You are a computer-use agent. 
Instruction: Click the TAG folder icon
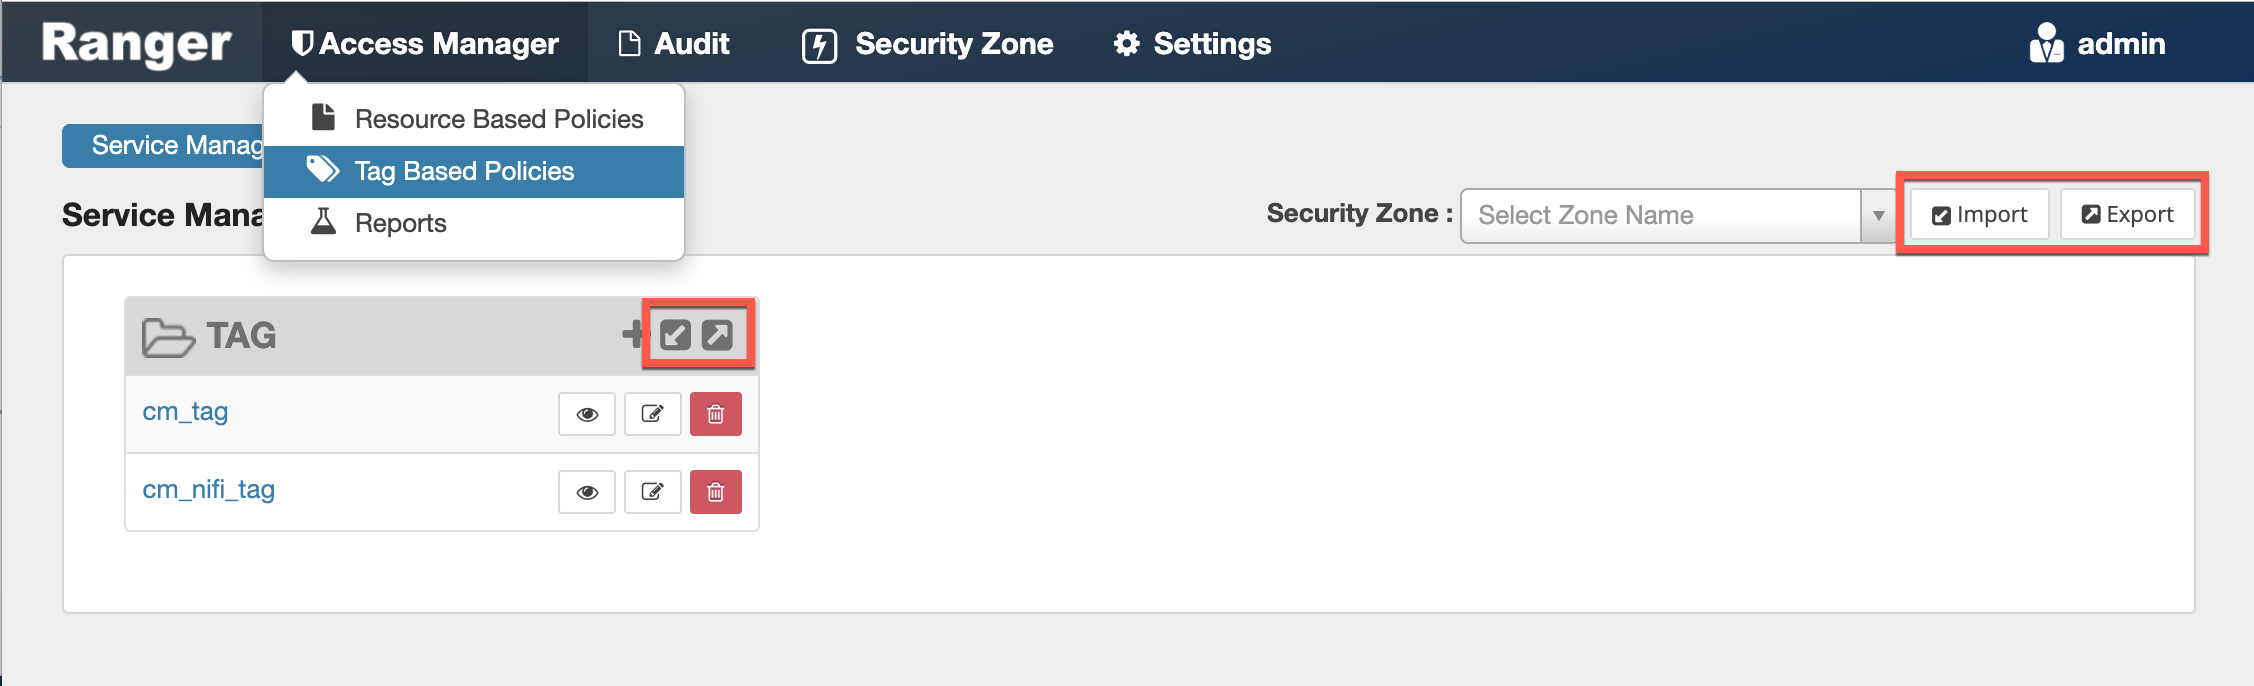pos(167,337)
